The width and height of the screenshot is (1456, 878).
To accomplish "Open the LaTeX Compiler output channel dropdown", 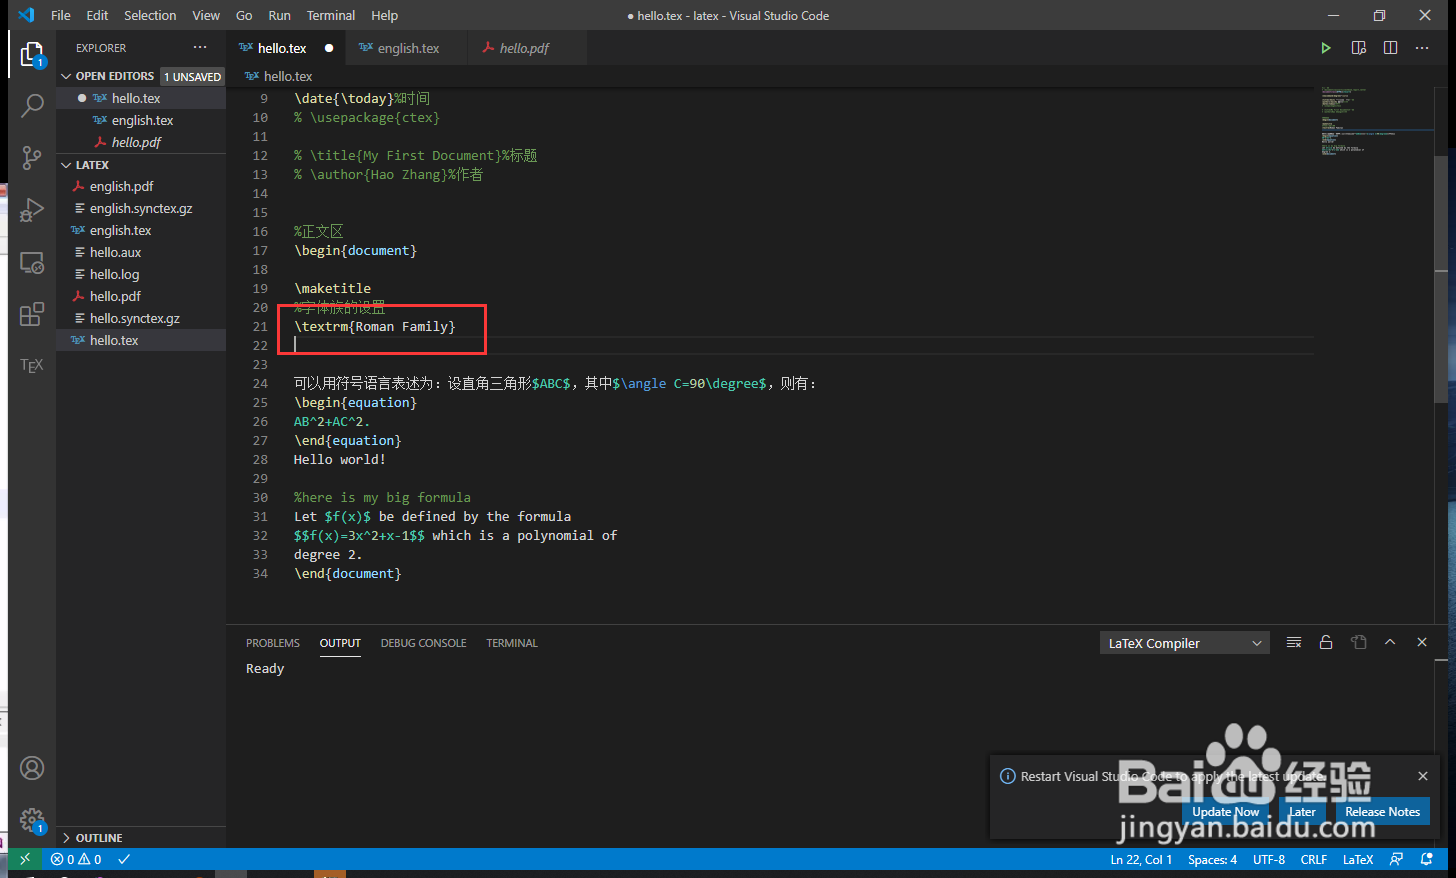I will 1185,643.
